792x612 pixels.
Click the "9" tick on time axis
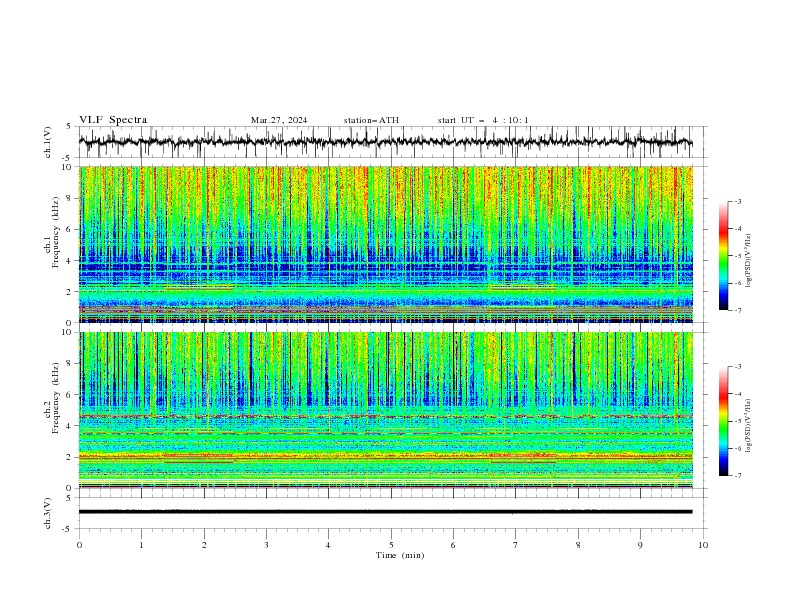click(x=640, y=545)
